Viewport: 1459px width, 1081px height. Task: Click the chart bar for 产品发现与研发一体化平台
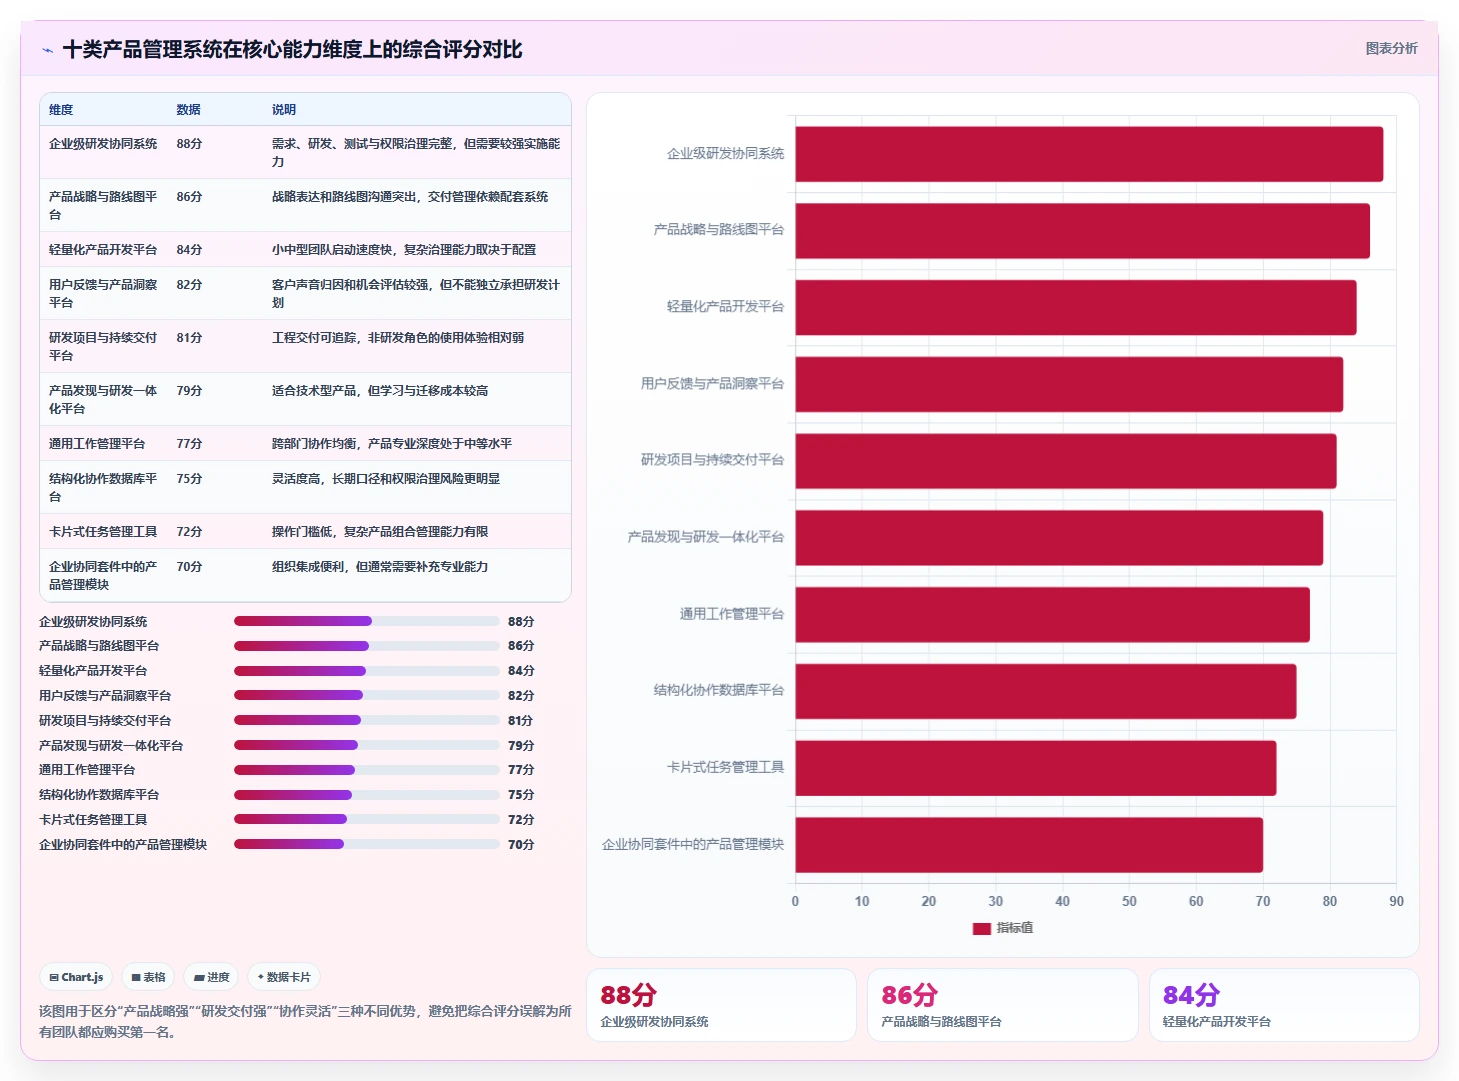coord(1059,538)
